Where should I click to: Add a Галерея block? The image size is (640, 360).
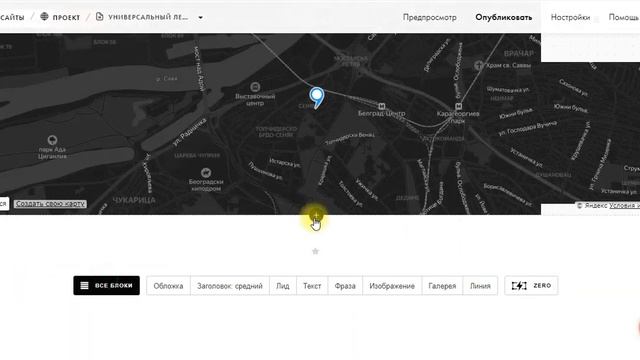pyautogui.click(x=442, y=286)
